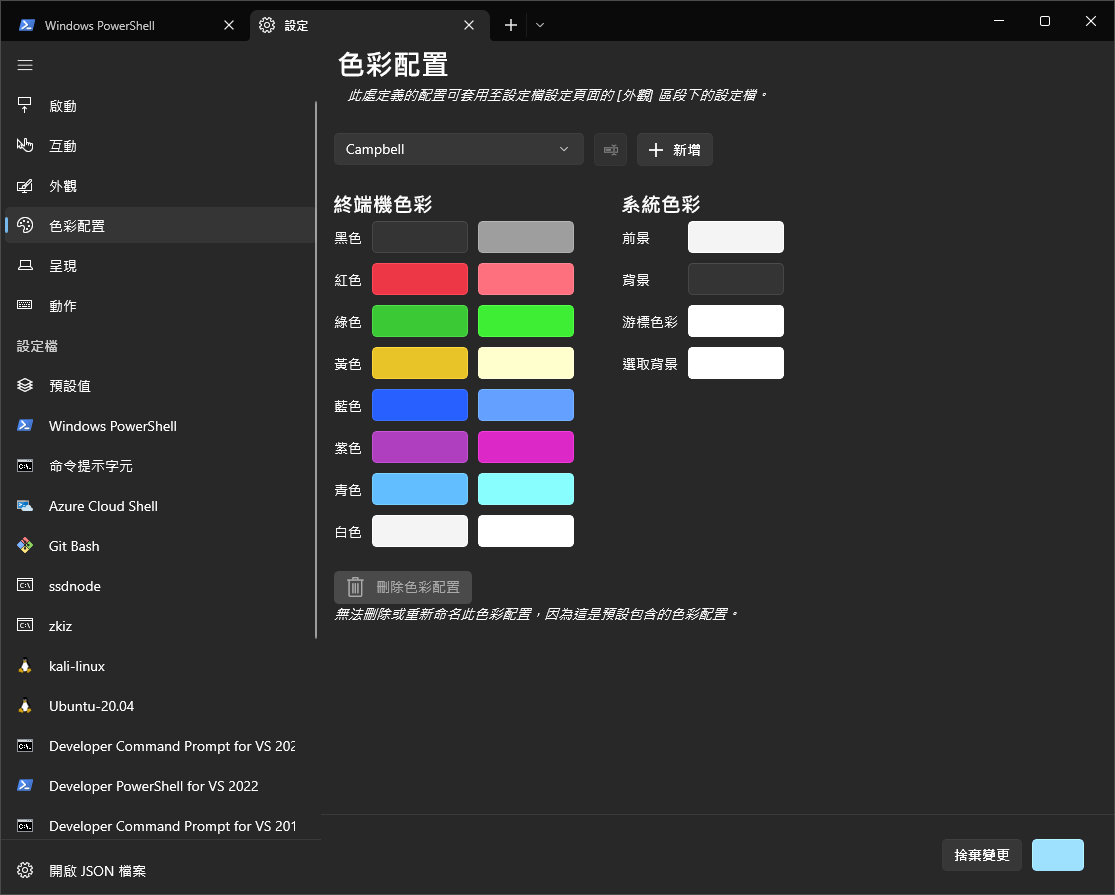Image resolution: width=1115 pixels, height=895 pixels.
Task: Close the 設定 settings tab
Action: point(469,26)
